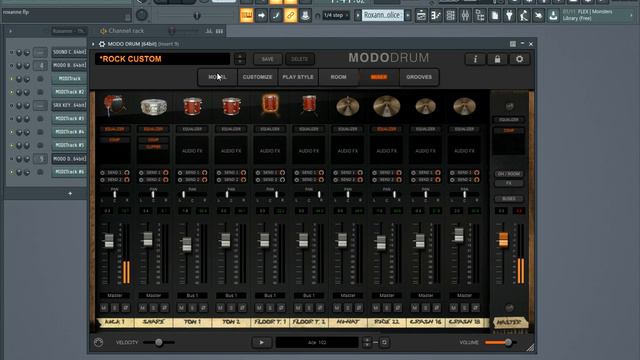This screenshot has width=640, height=360.
Task: Open Kick 1 EQUALIZER
Action: coord(115,129)
